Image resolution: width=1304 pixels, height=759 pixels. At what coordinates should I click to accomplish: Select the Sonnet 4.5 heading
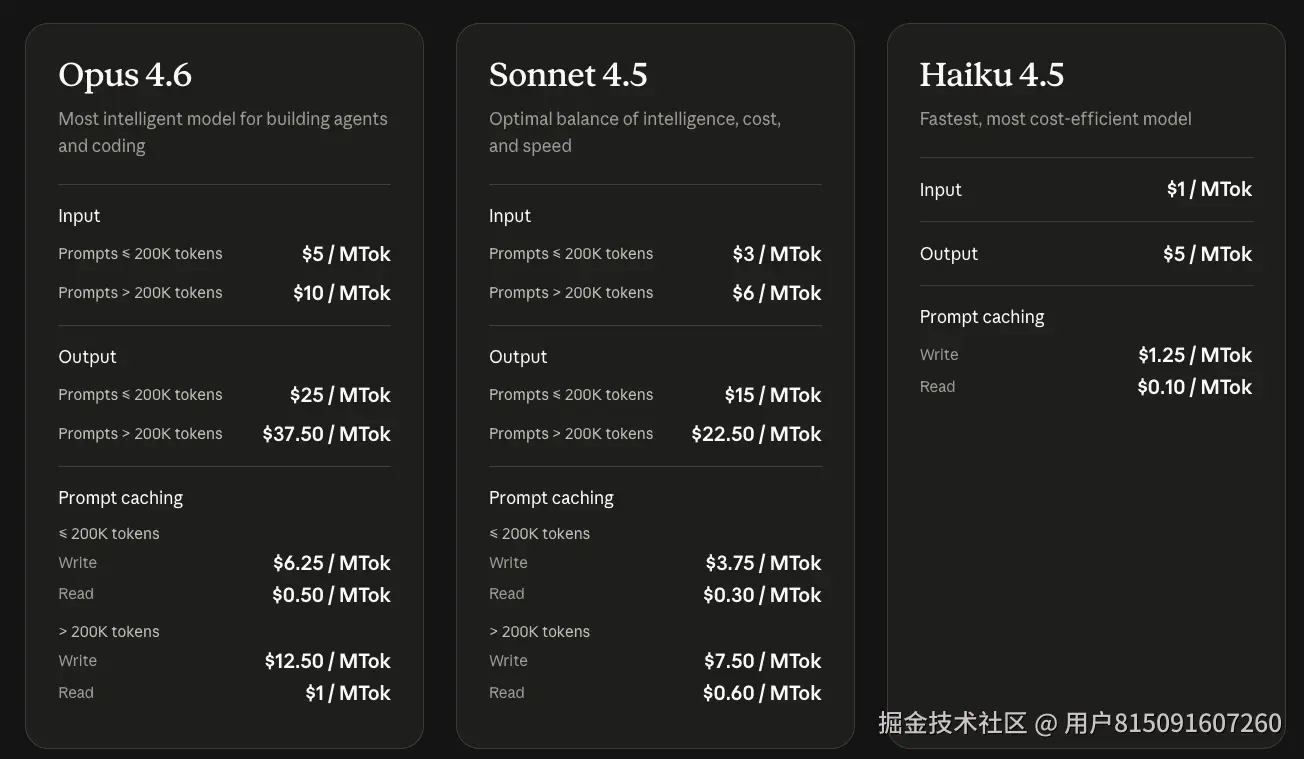coord(568,75)
